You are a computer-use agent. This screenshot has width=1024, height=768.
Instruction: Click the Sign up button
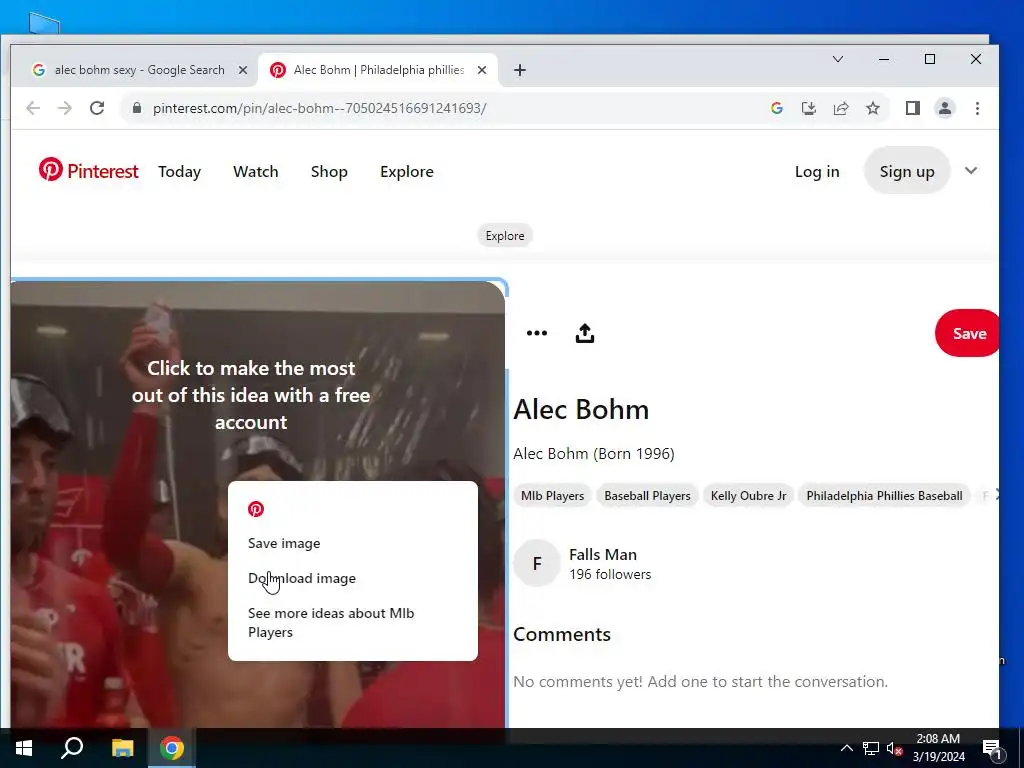pos(907,170)
